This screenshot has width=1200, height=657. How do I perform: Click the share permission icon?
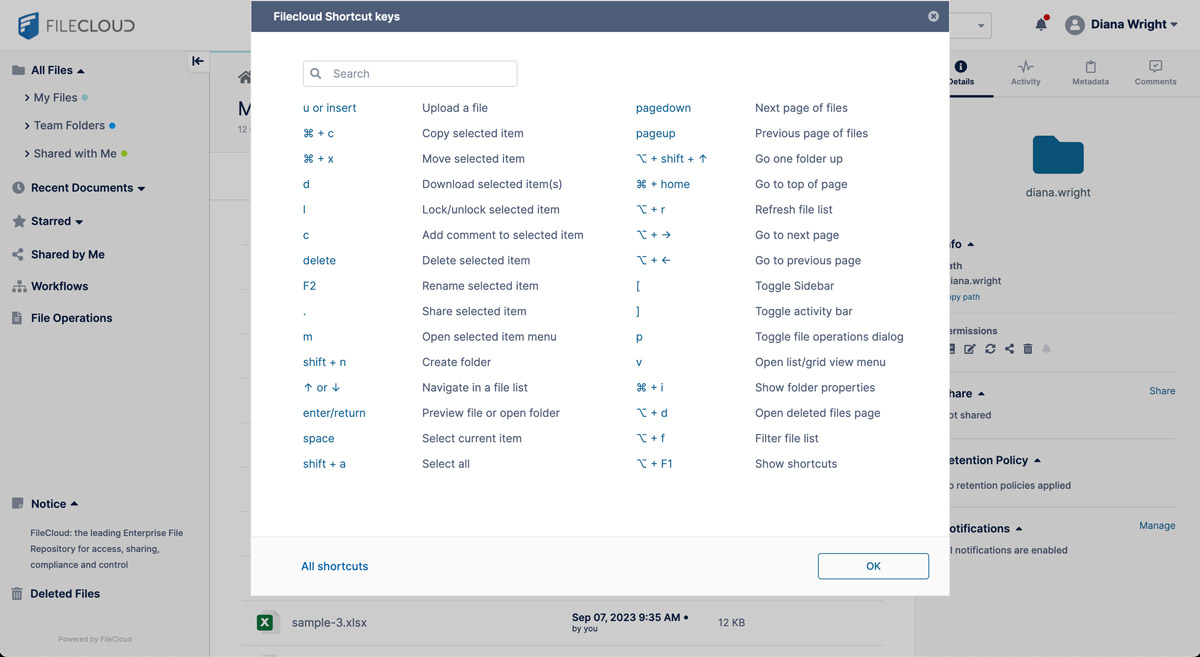click(1009, 349)
